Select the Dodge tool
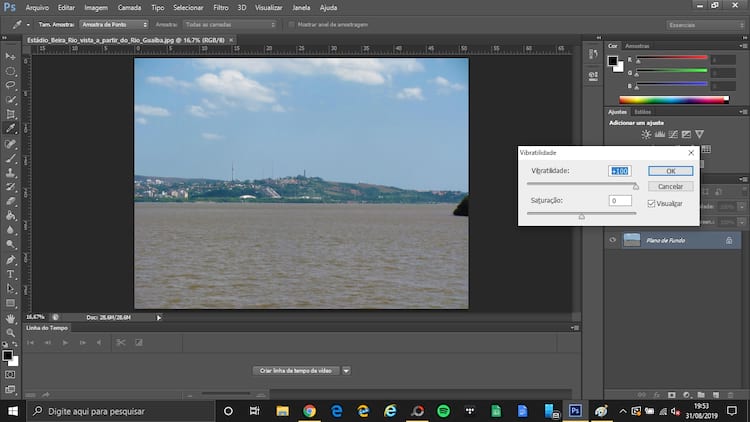The height and width of the screenshot is (422, 750). (10, 244)
